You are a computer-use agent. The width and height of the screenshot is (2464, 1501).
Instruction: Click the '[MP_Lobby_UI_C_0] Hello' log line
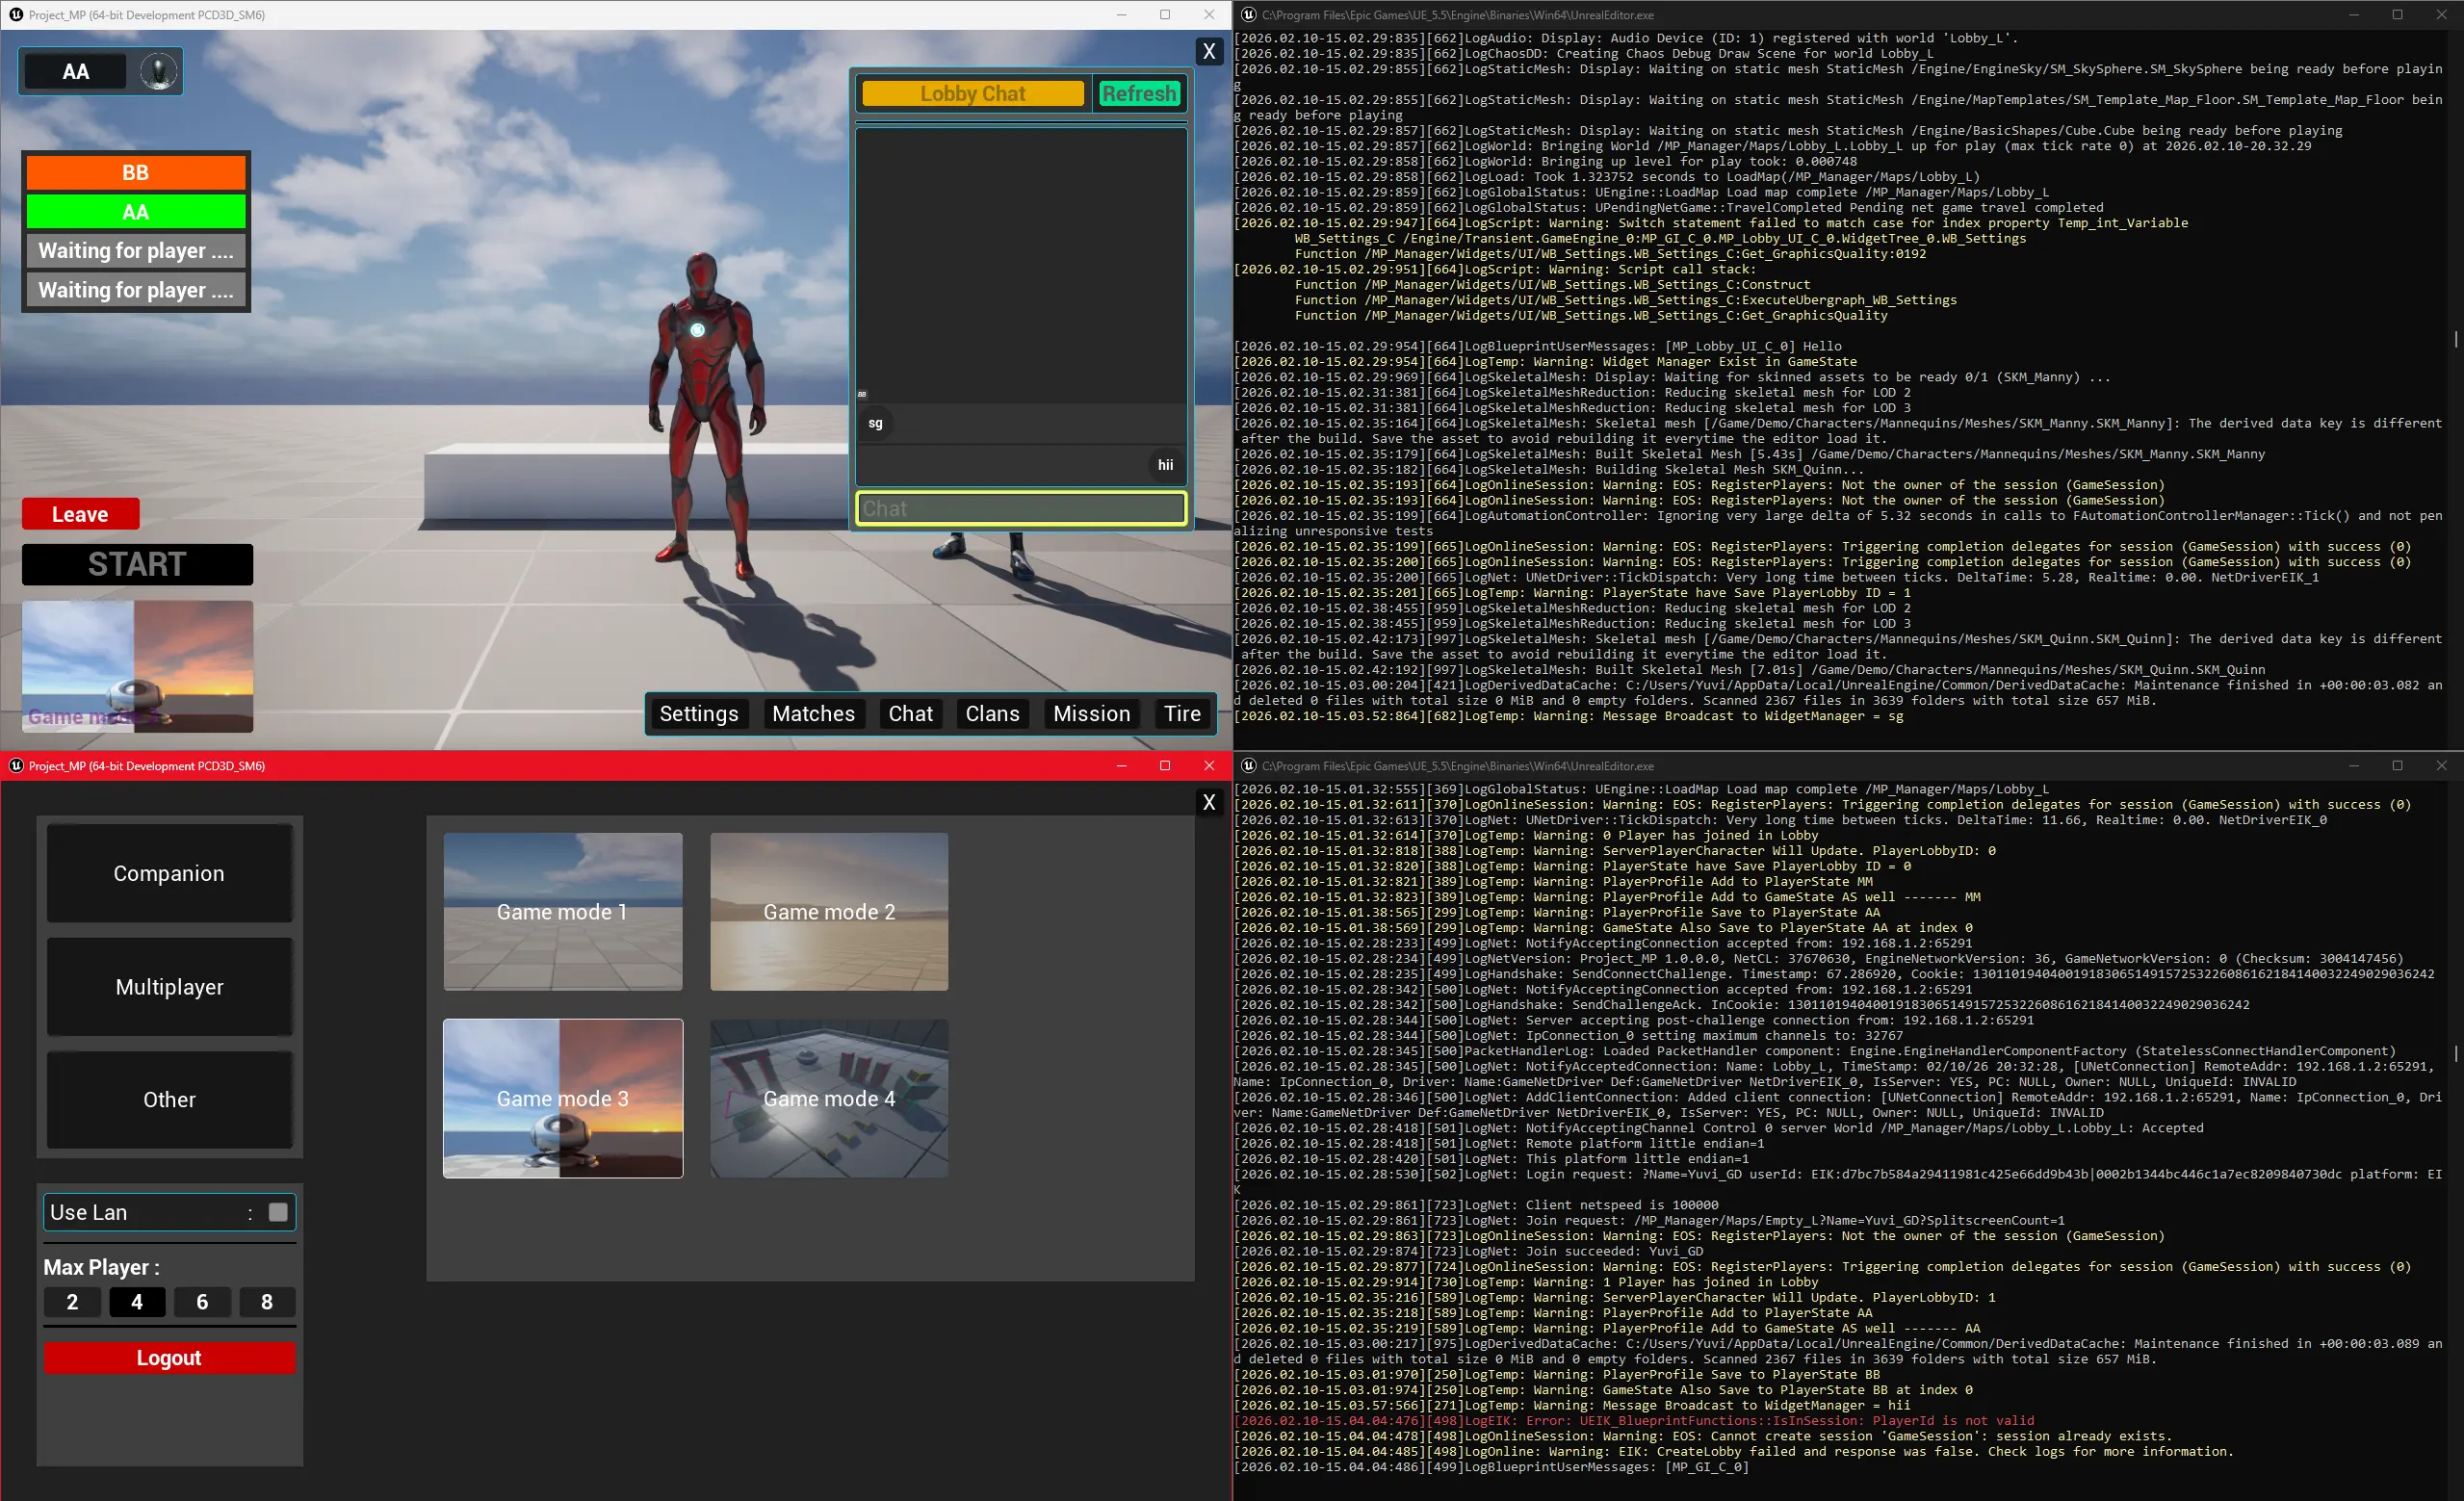click(x=1538, y=346)
